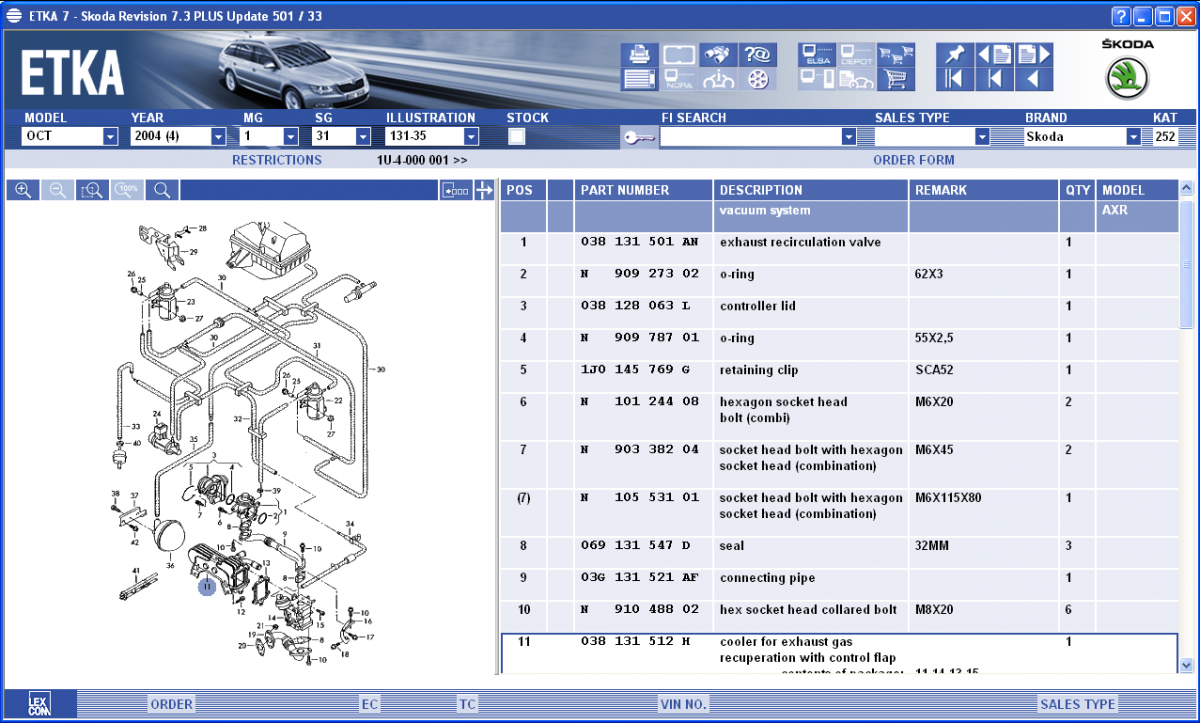Click the multiple shopping carts icon
This screenshot has height=723, width=1200.
click(896, 55)
